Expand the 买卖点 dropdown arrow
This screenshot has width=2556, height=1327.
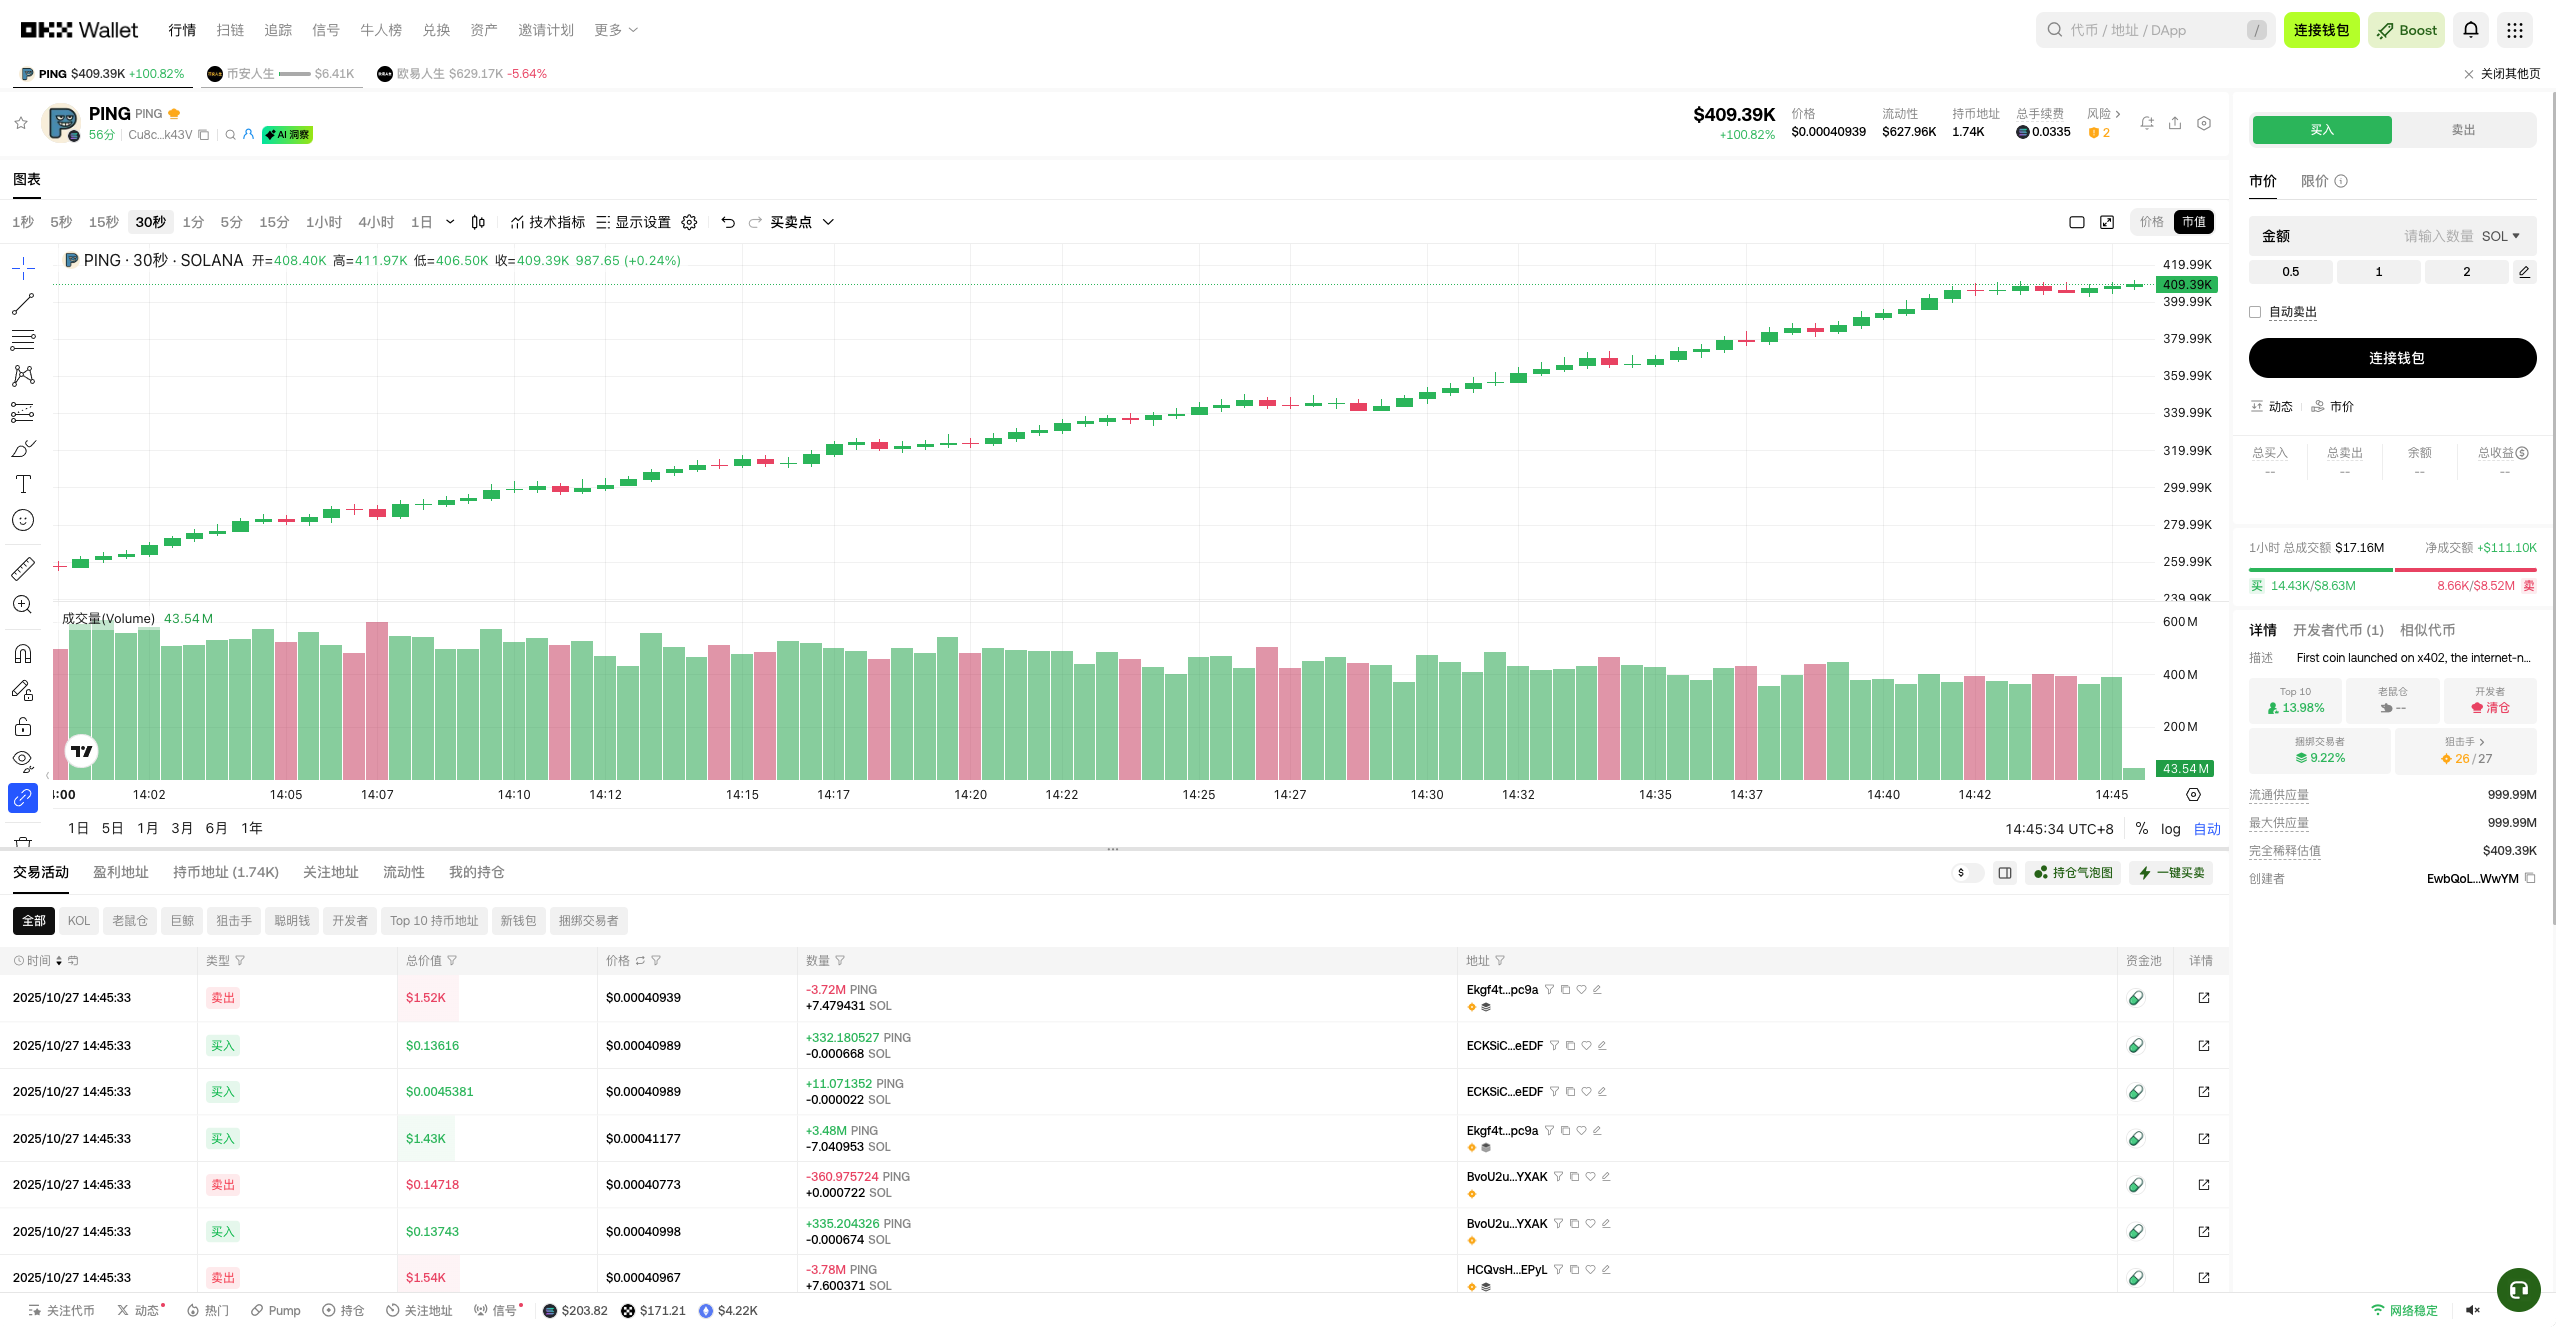click(828, 222)
